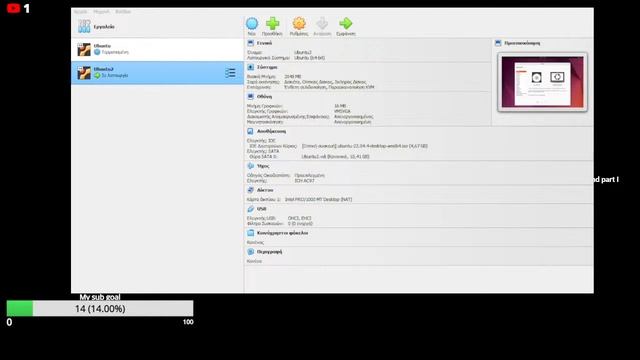Viewport: 640px width, 360px height.
Task: Click the ICH AC97 audio controller value
Action: tap(304, 180)
